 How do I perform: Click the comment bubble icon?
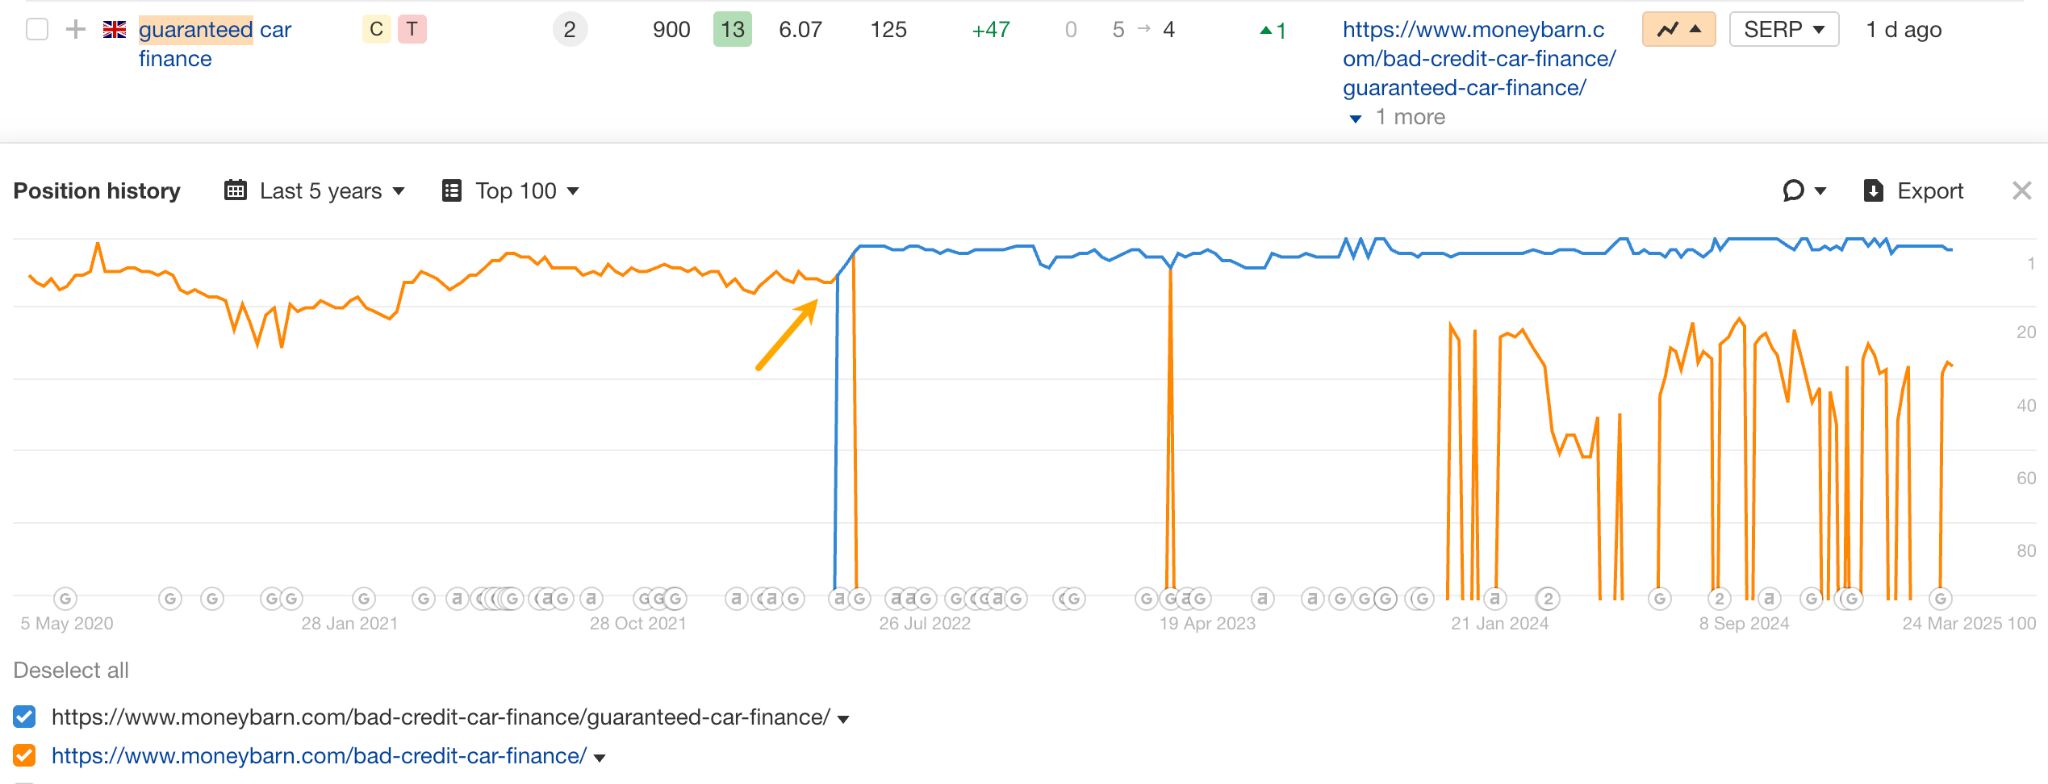pos(1794,191)
